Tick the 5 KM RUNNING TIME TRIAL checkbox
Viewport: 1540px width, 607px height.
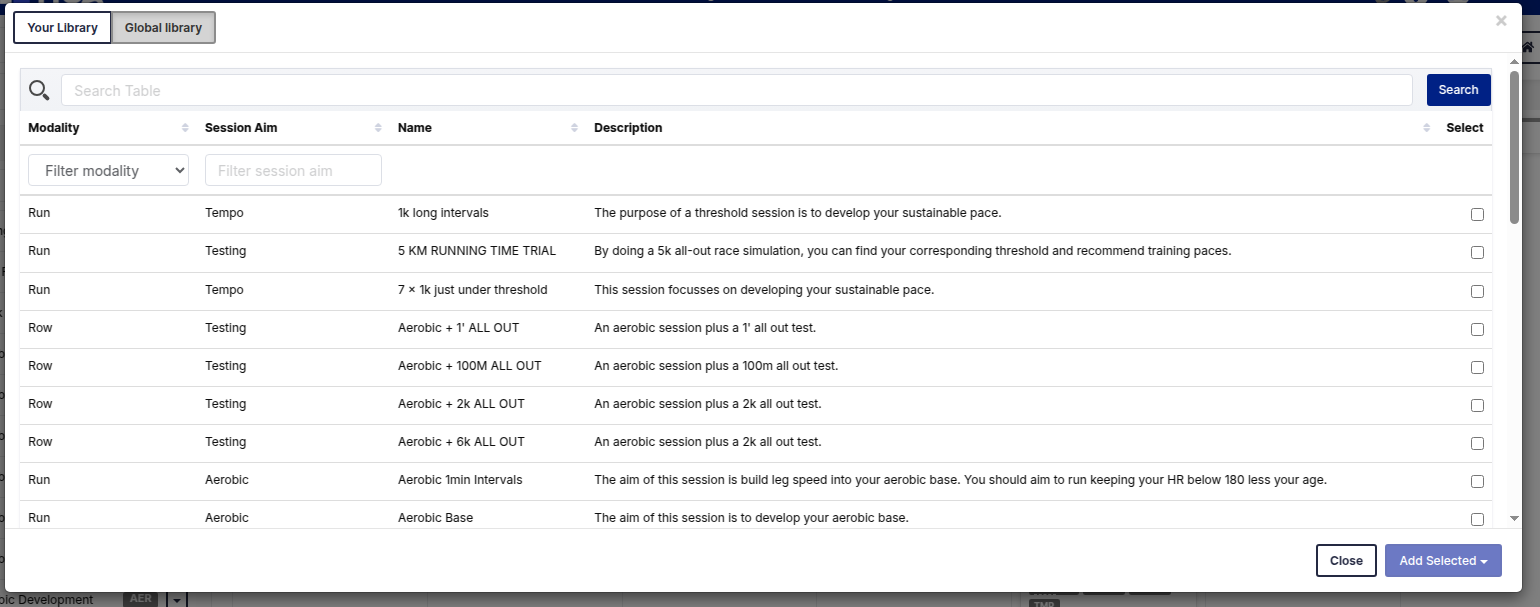coord(1477,253)
